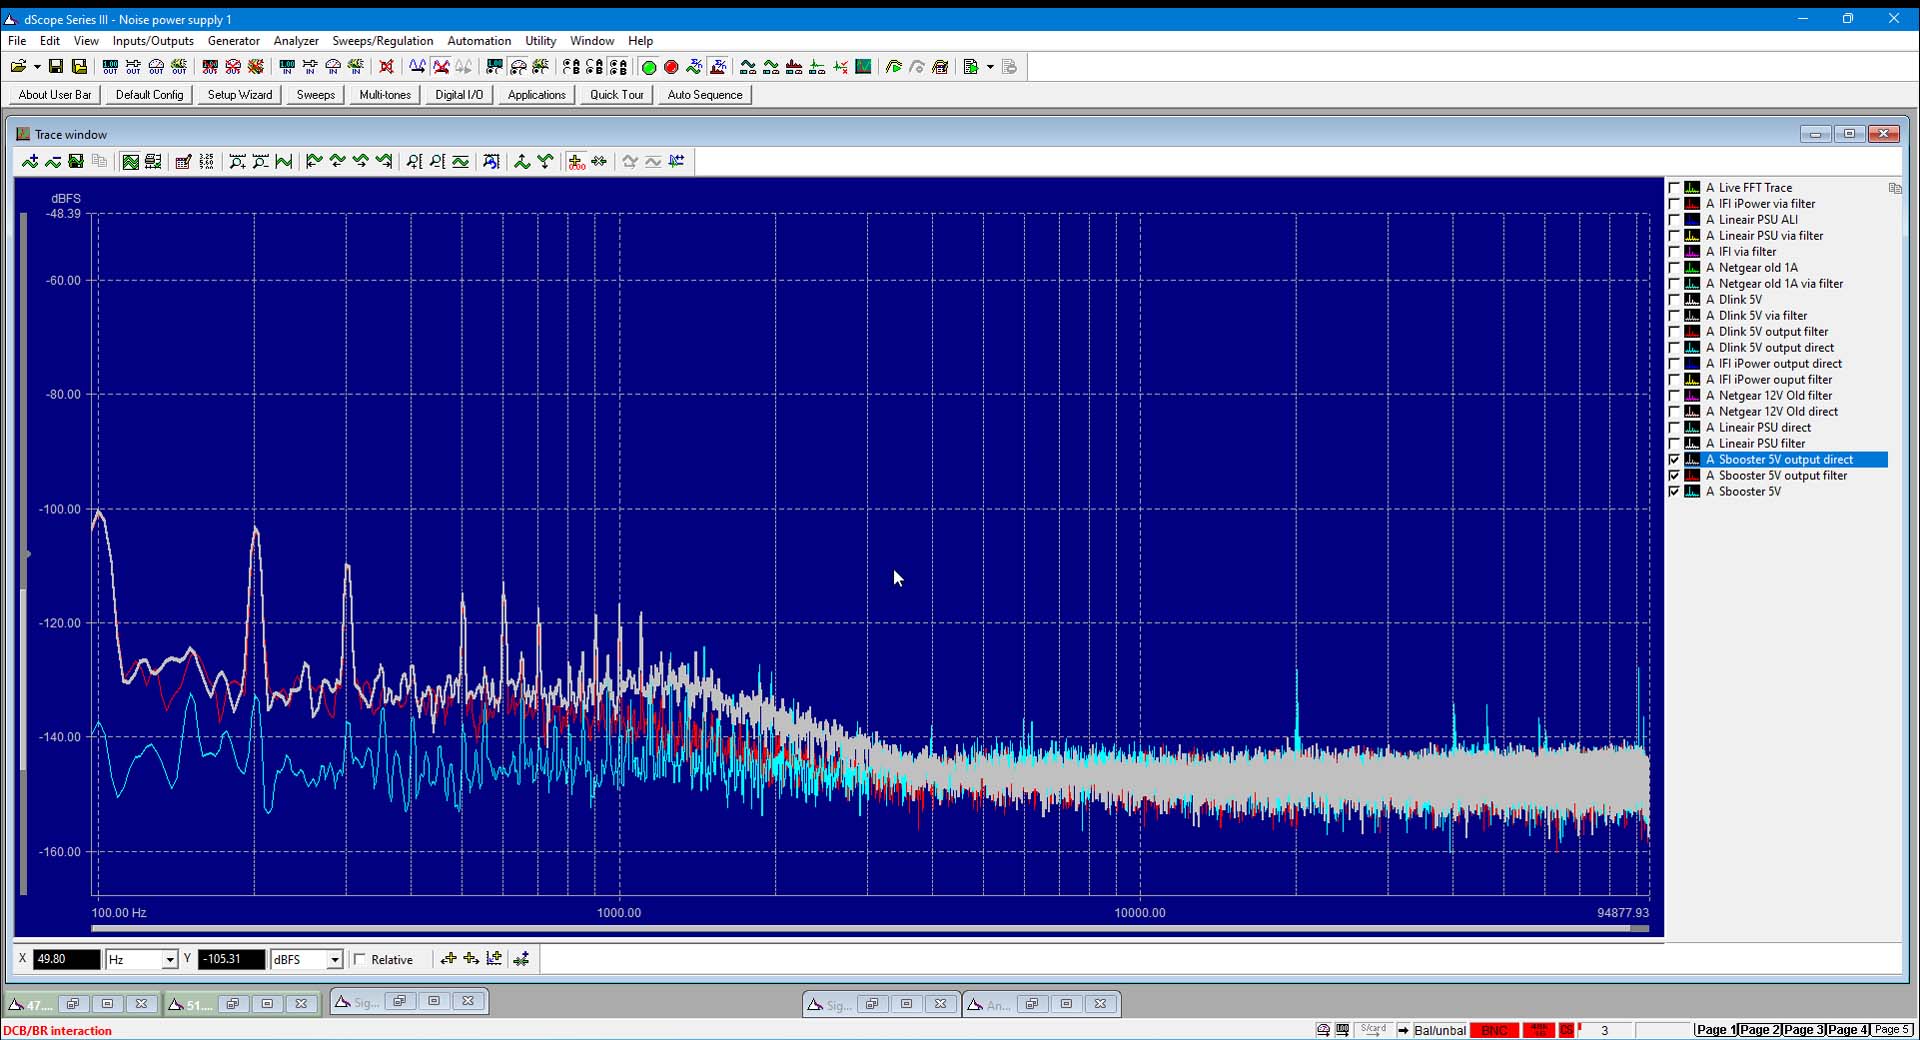
Task: Select the Netgear 12V Old direct row
Action: [x=1777, y=412]
